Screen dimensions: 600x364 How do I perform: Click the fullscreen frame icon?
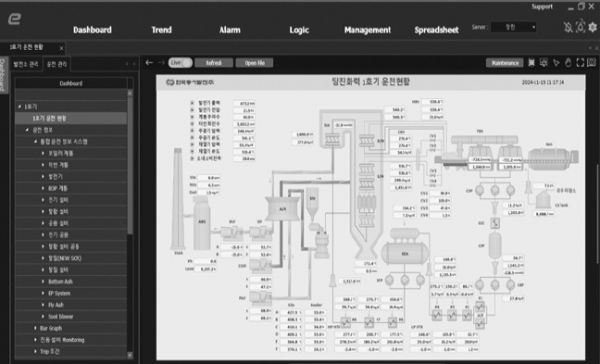click(580, 63)
